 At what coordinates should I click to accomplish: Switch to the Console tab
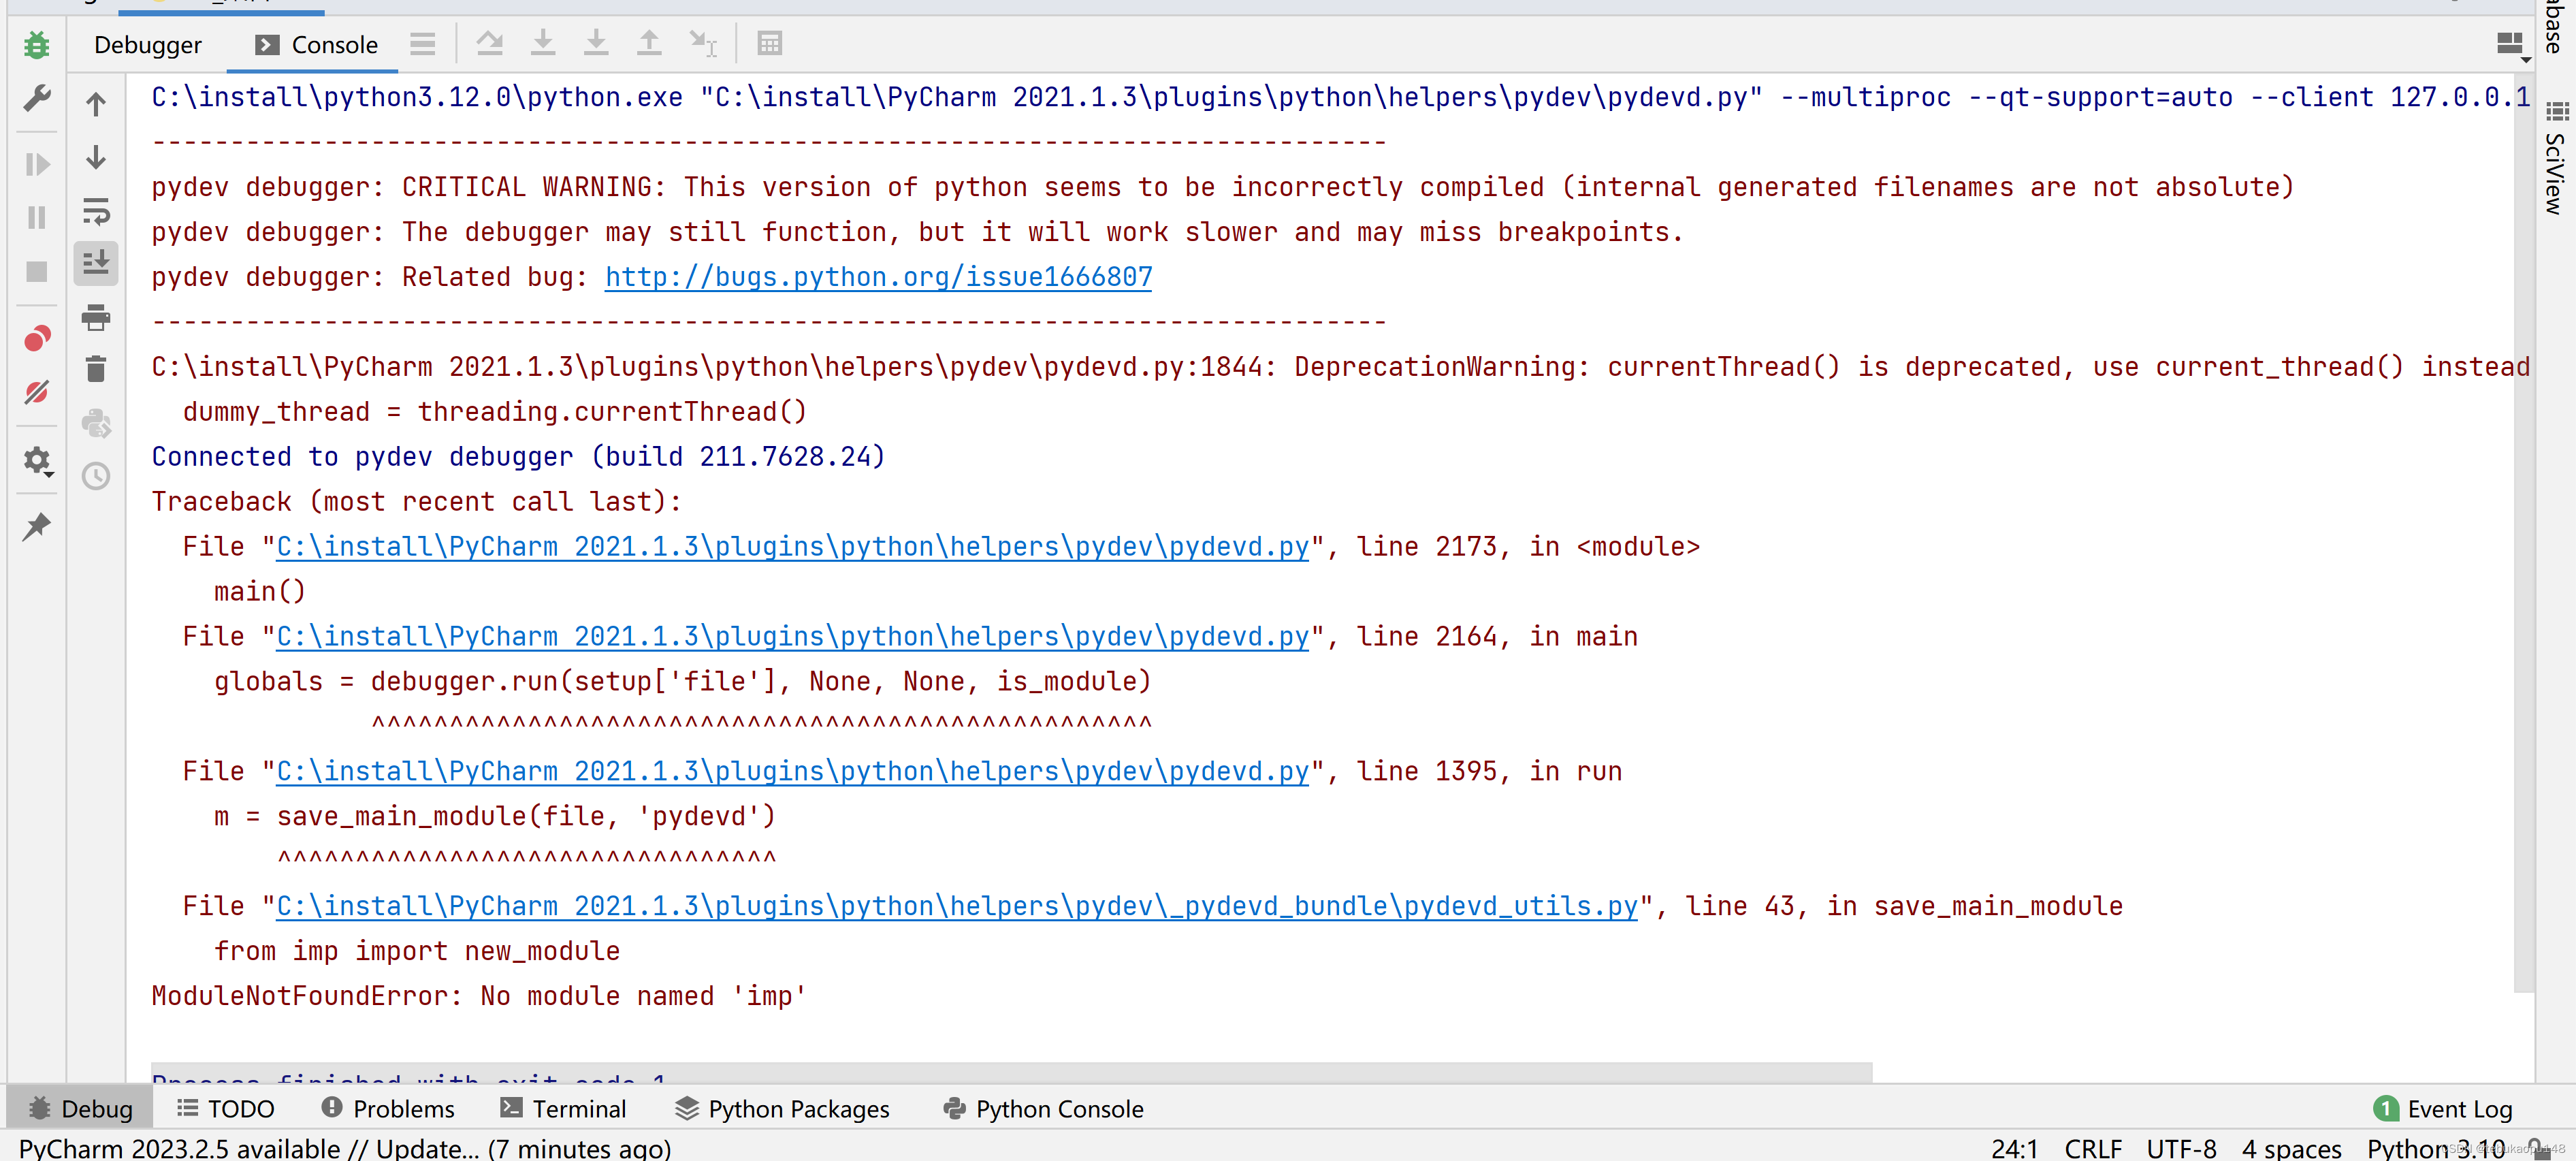[x=315, y=45]
